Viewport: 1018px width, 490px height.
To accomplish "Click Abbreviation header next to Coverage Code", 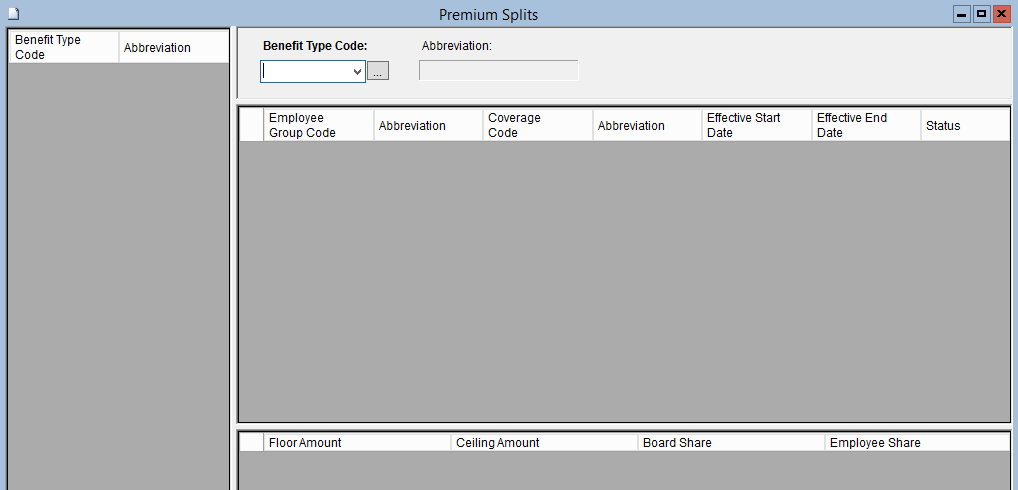I will point(647,125).
